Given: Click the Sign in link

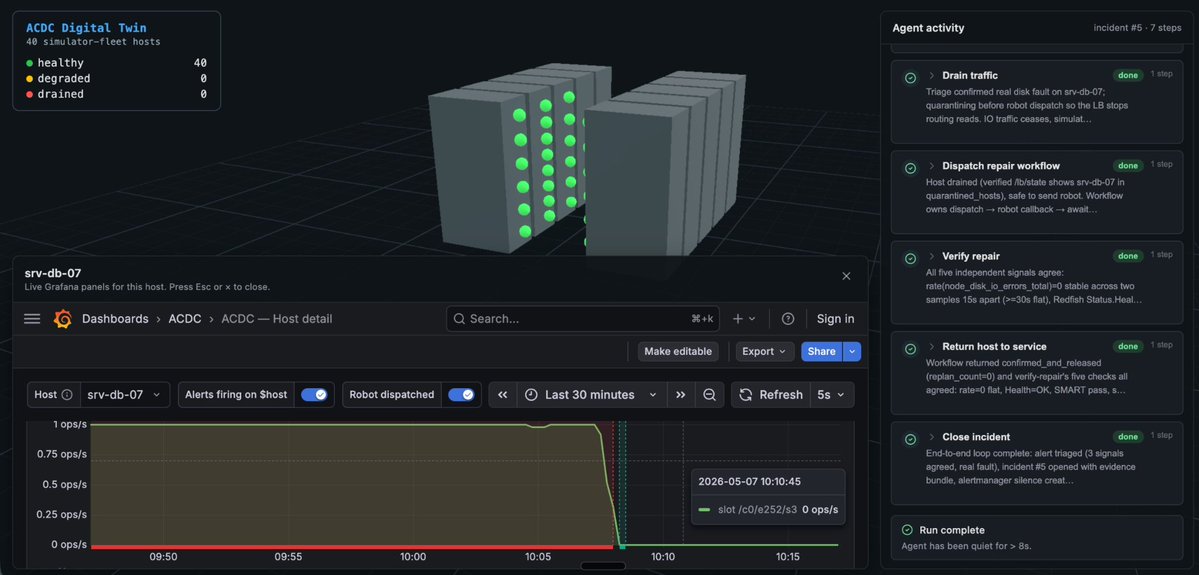Looking at the screenshot, I should coord(836,319).
